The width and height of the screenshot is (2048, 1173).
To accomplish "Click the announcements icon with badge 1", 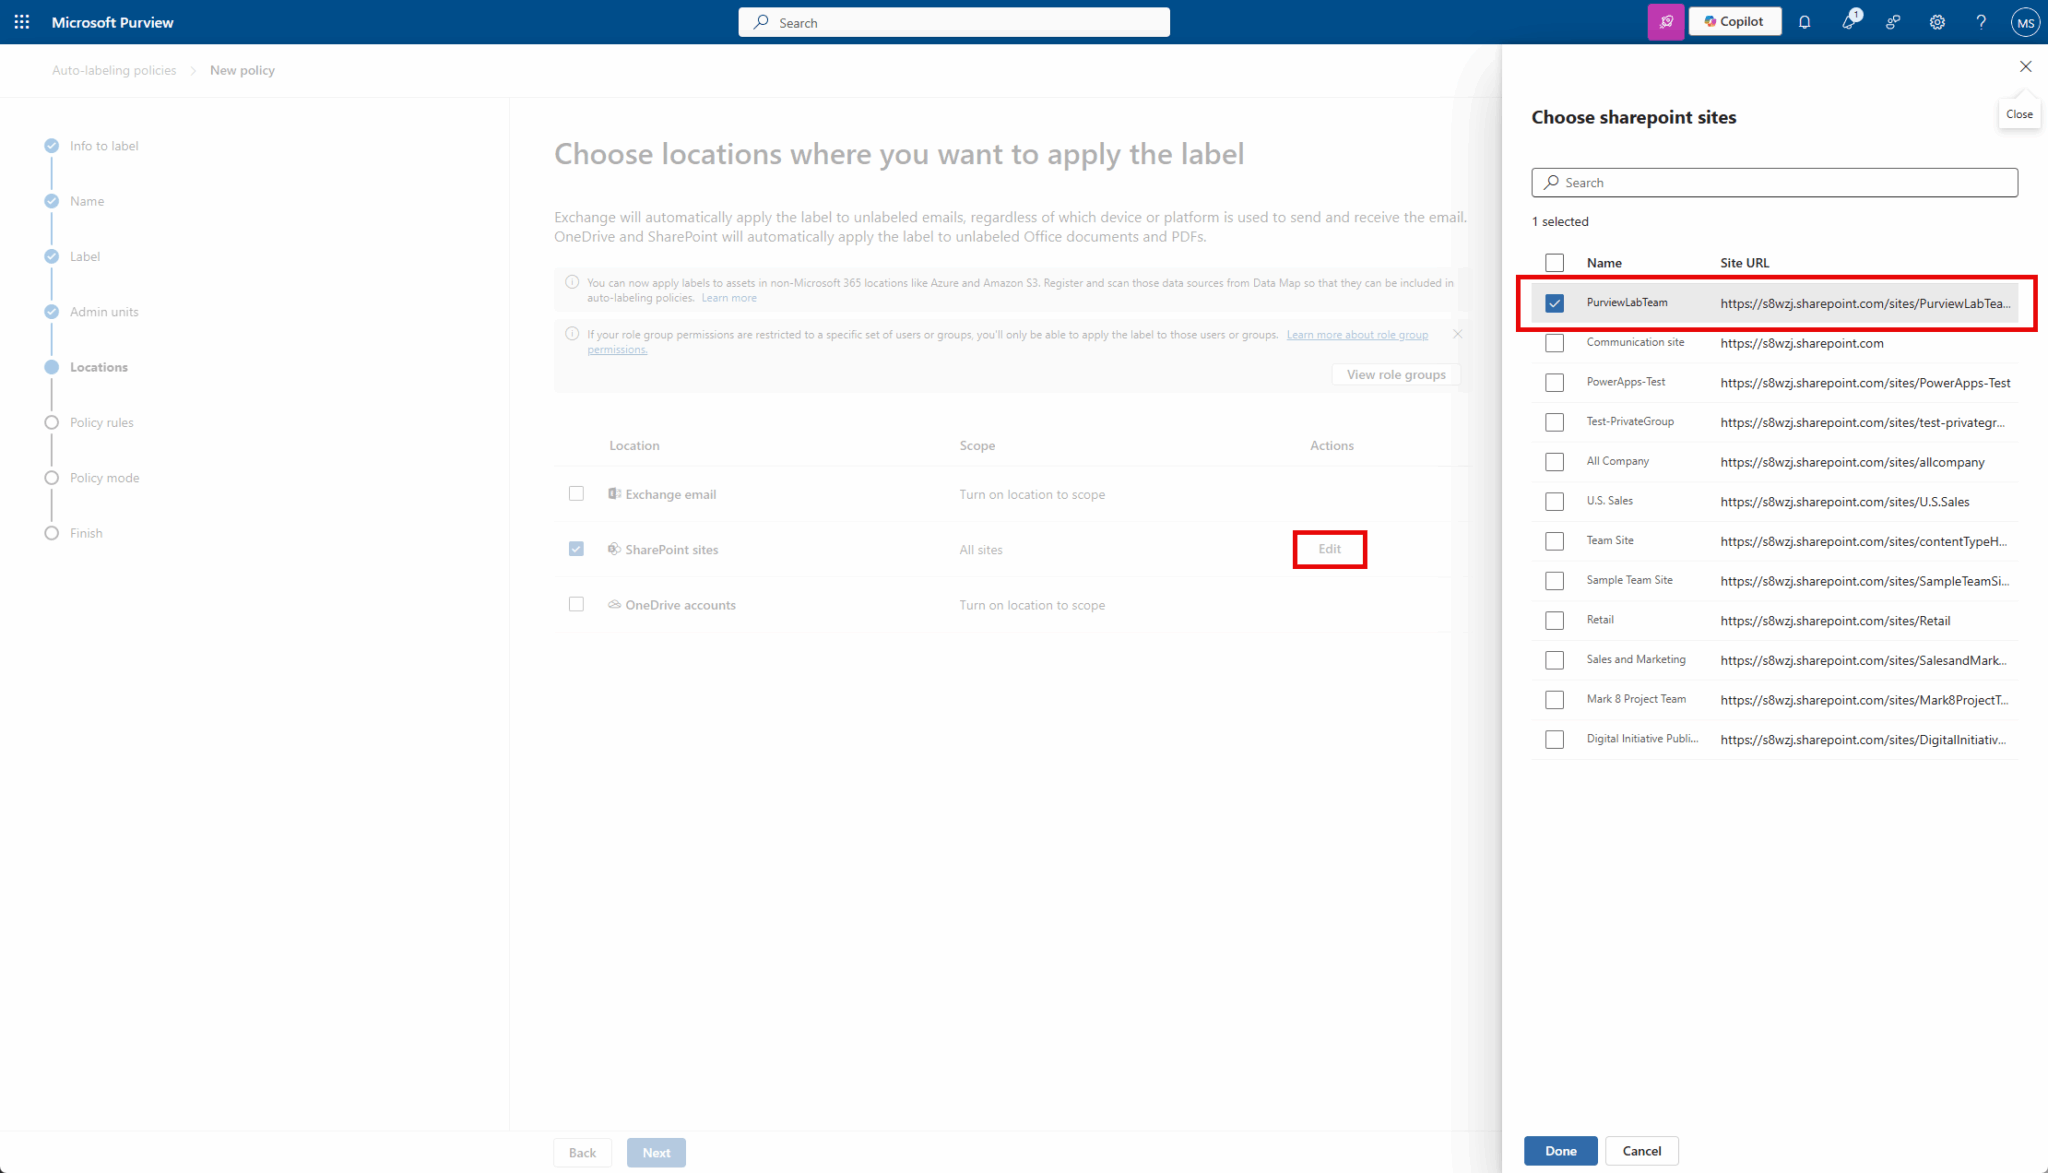I will click(1849, 22).
